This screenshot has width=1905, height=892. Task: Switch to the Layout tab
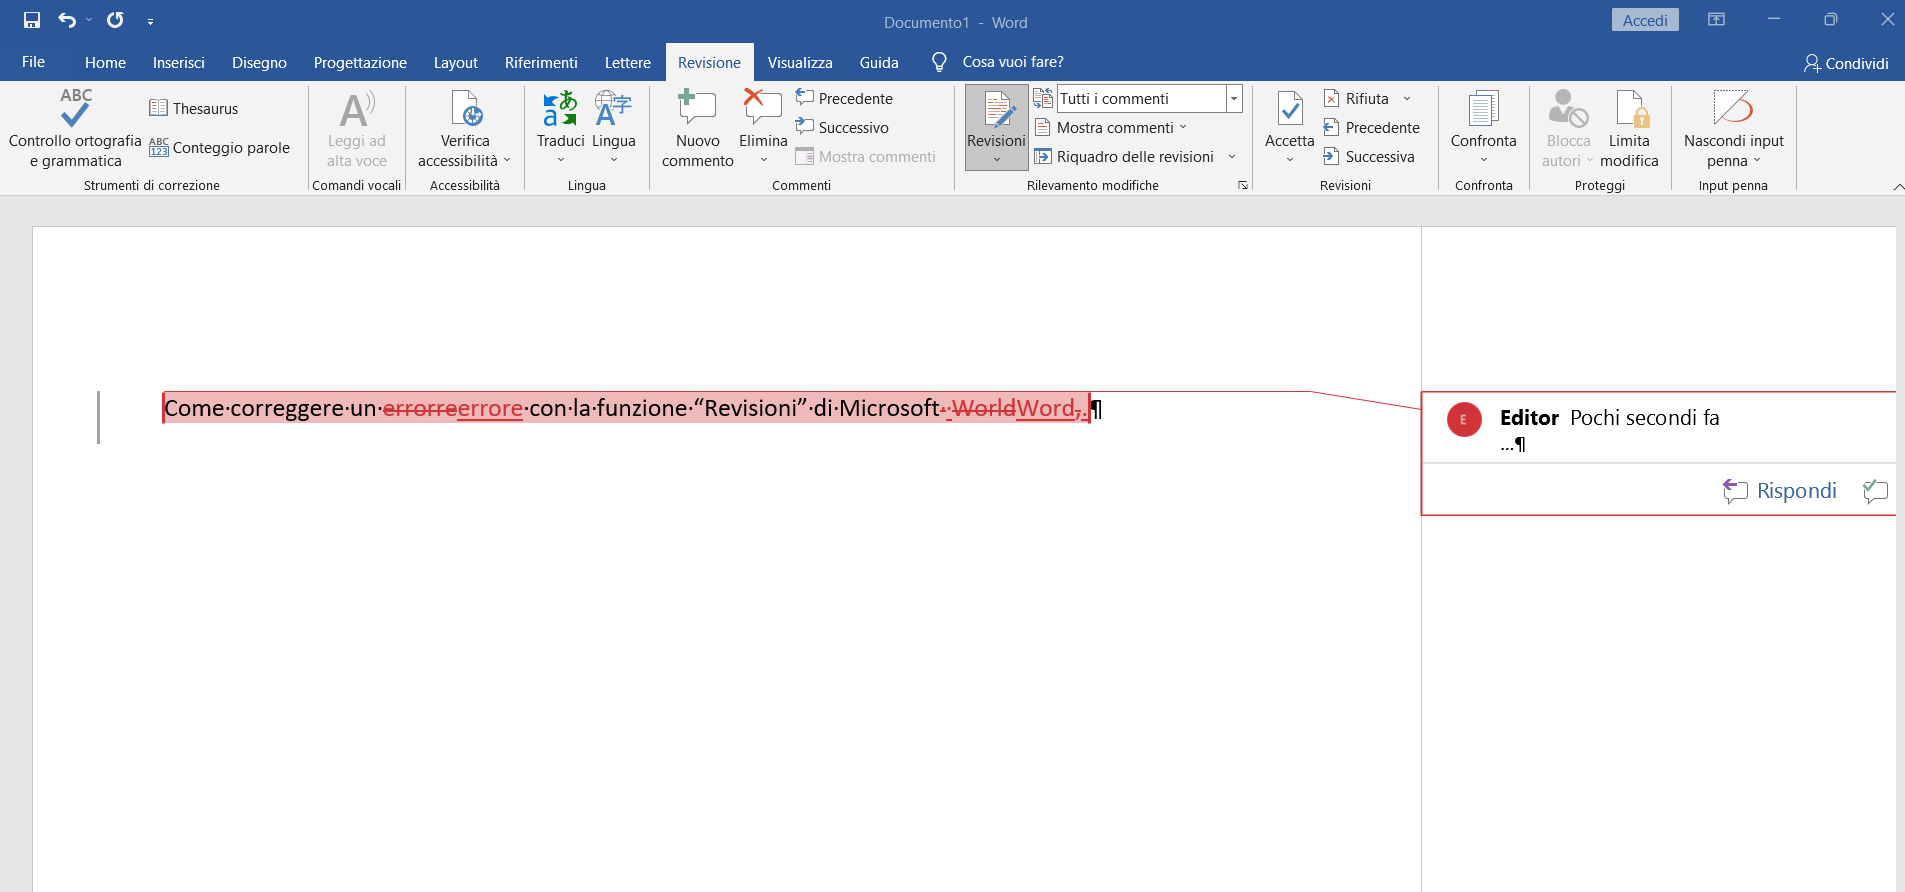(x=456, y=62)
